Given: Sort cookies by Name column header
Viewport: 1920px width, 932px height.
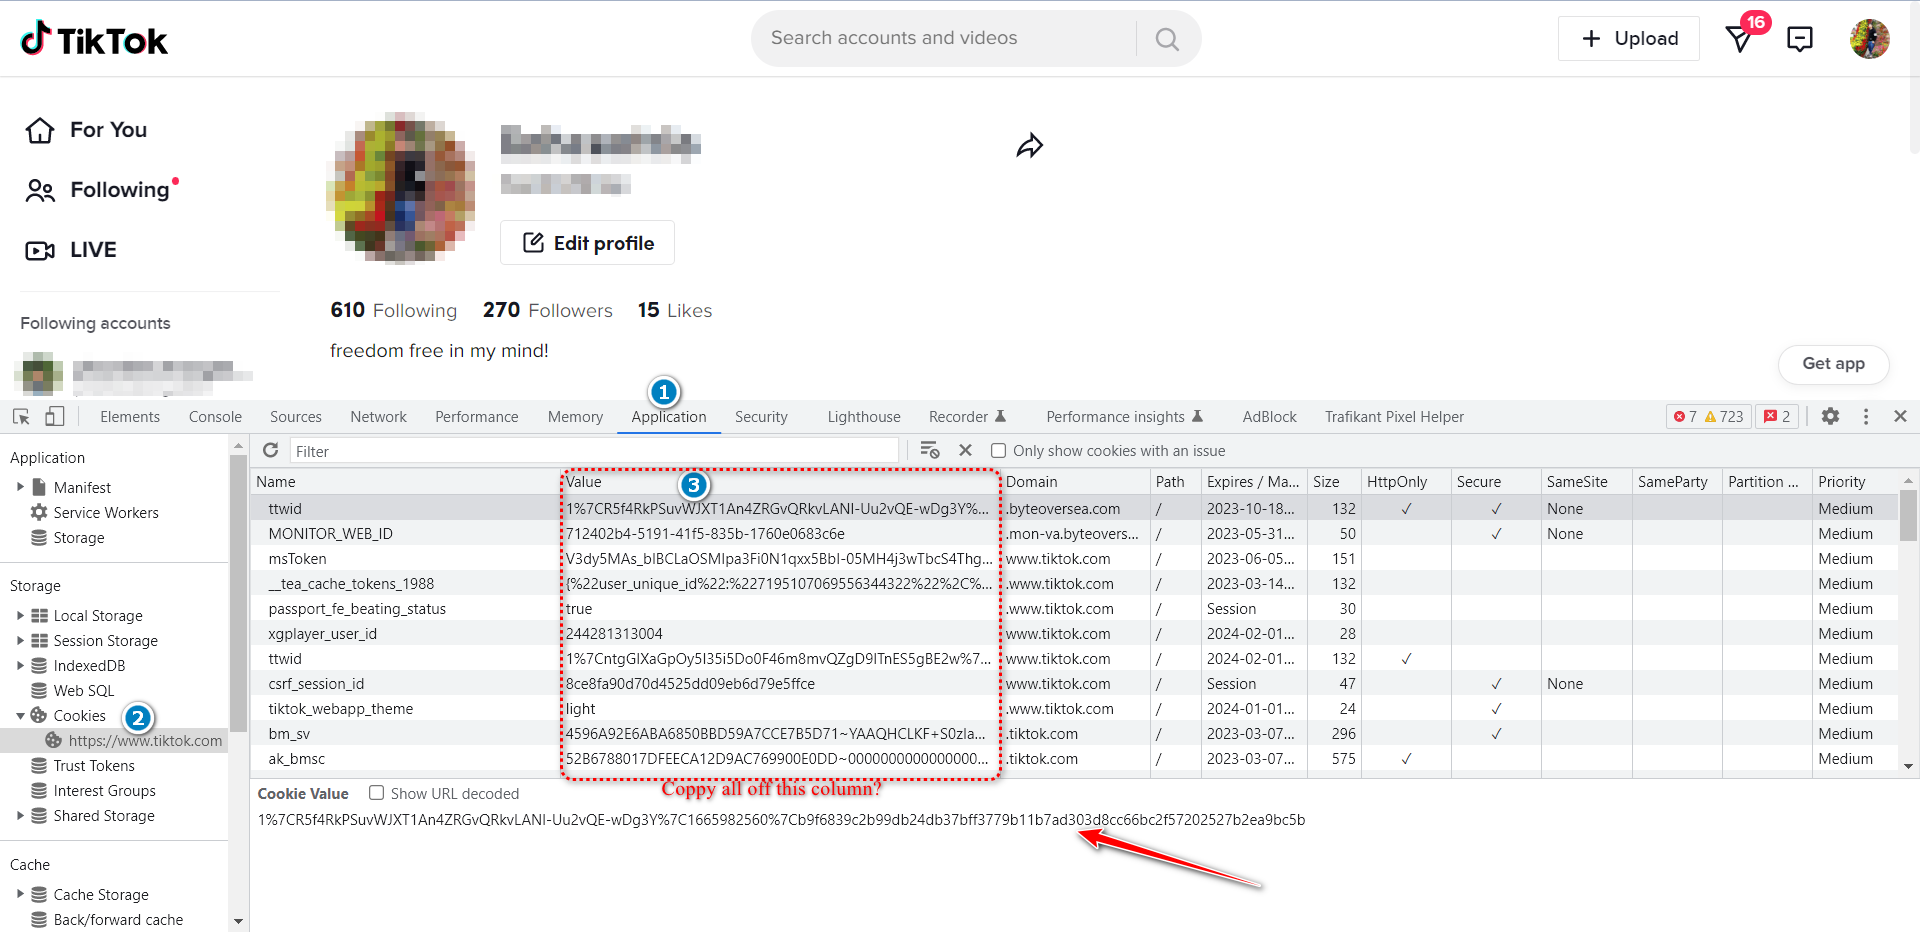Looking at the screenshot, I should pos(405,481).
